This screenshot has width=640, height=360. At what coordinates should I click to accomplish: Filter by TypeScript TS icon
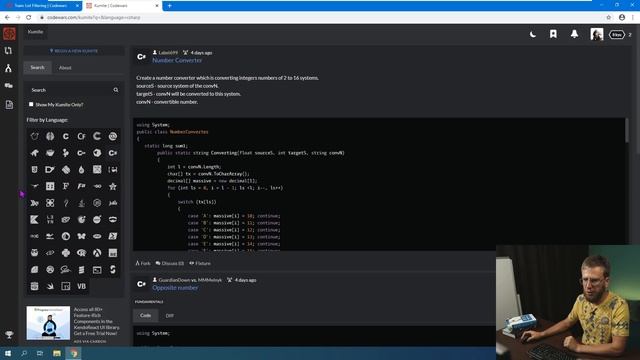(66, 287)
